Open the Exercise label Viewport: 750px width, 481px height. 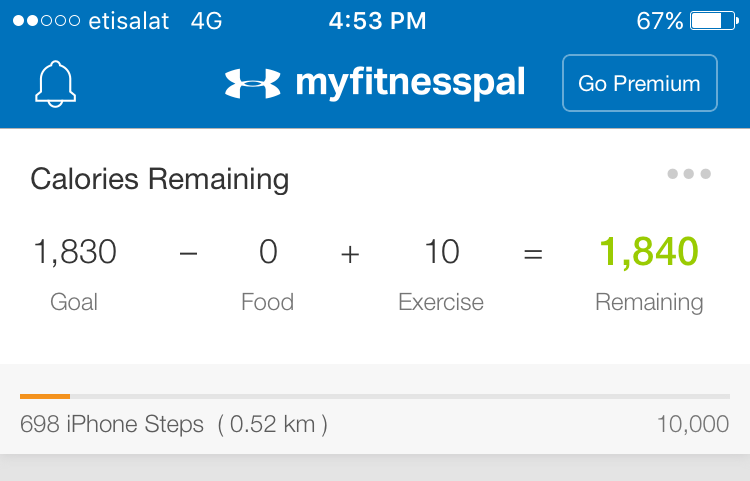(x=441, y=302)
